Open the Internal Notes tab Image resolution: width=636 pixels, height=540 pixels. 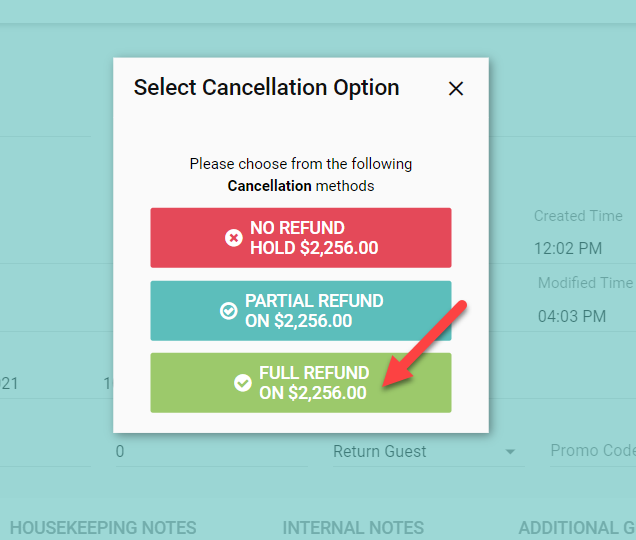point(353,528)
